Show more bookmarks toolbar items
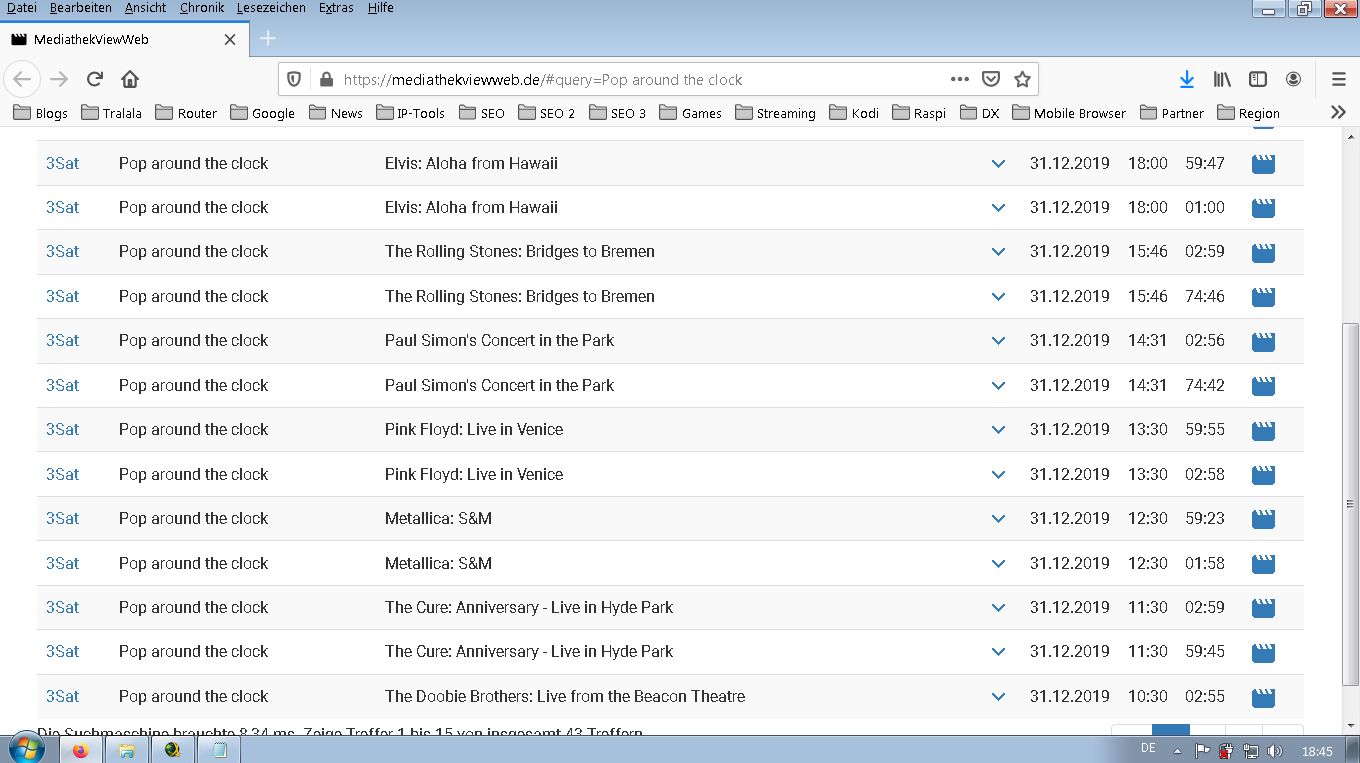 [x=1338, y=112]
